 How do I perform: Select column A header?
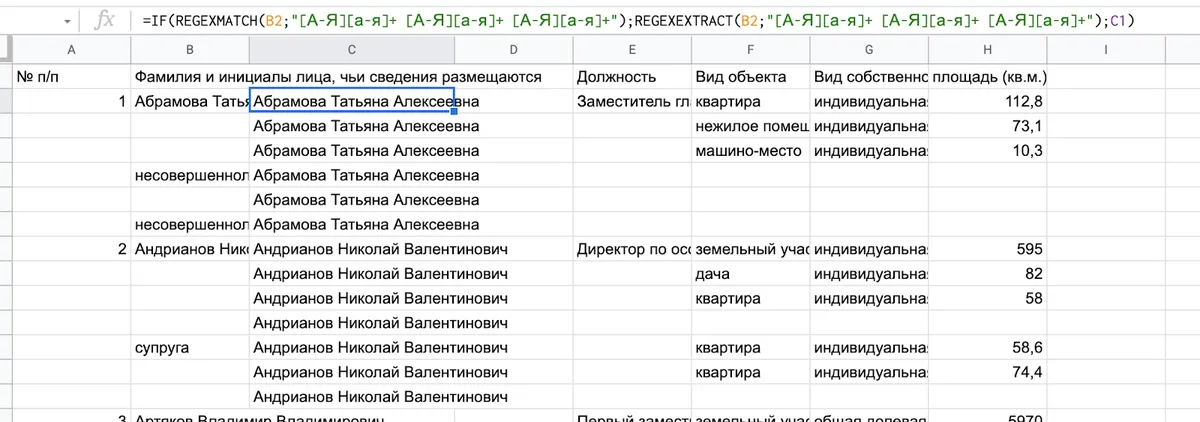[x=70, y=50]
